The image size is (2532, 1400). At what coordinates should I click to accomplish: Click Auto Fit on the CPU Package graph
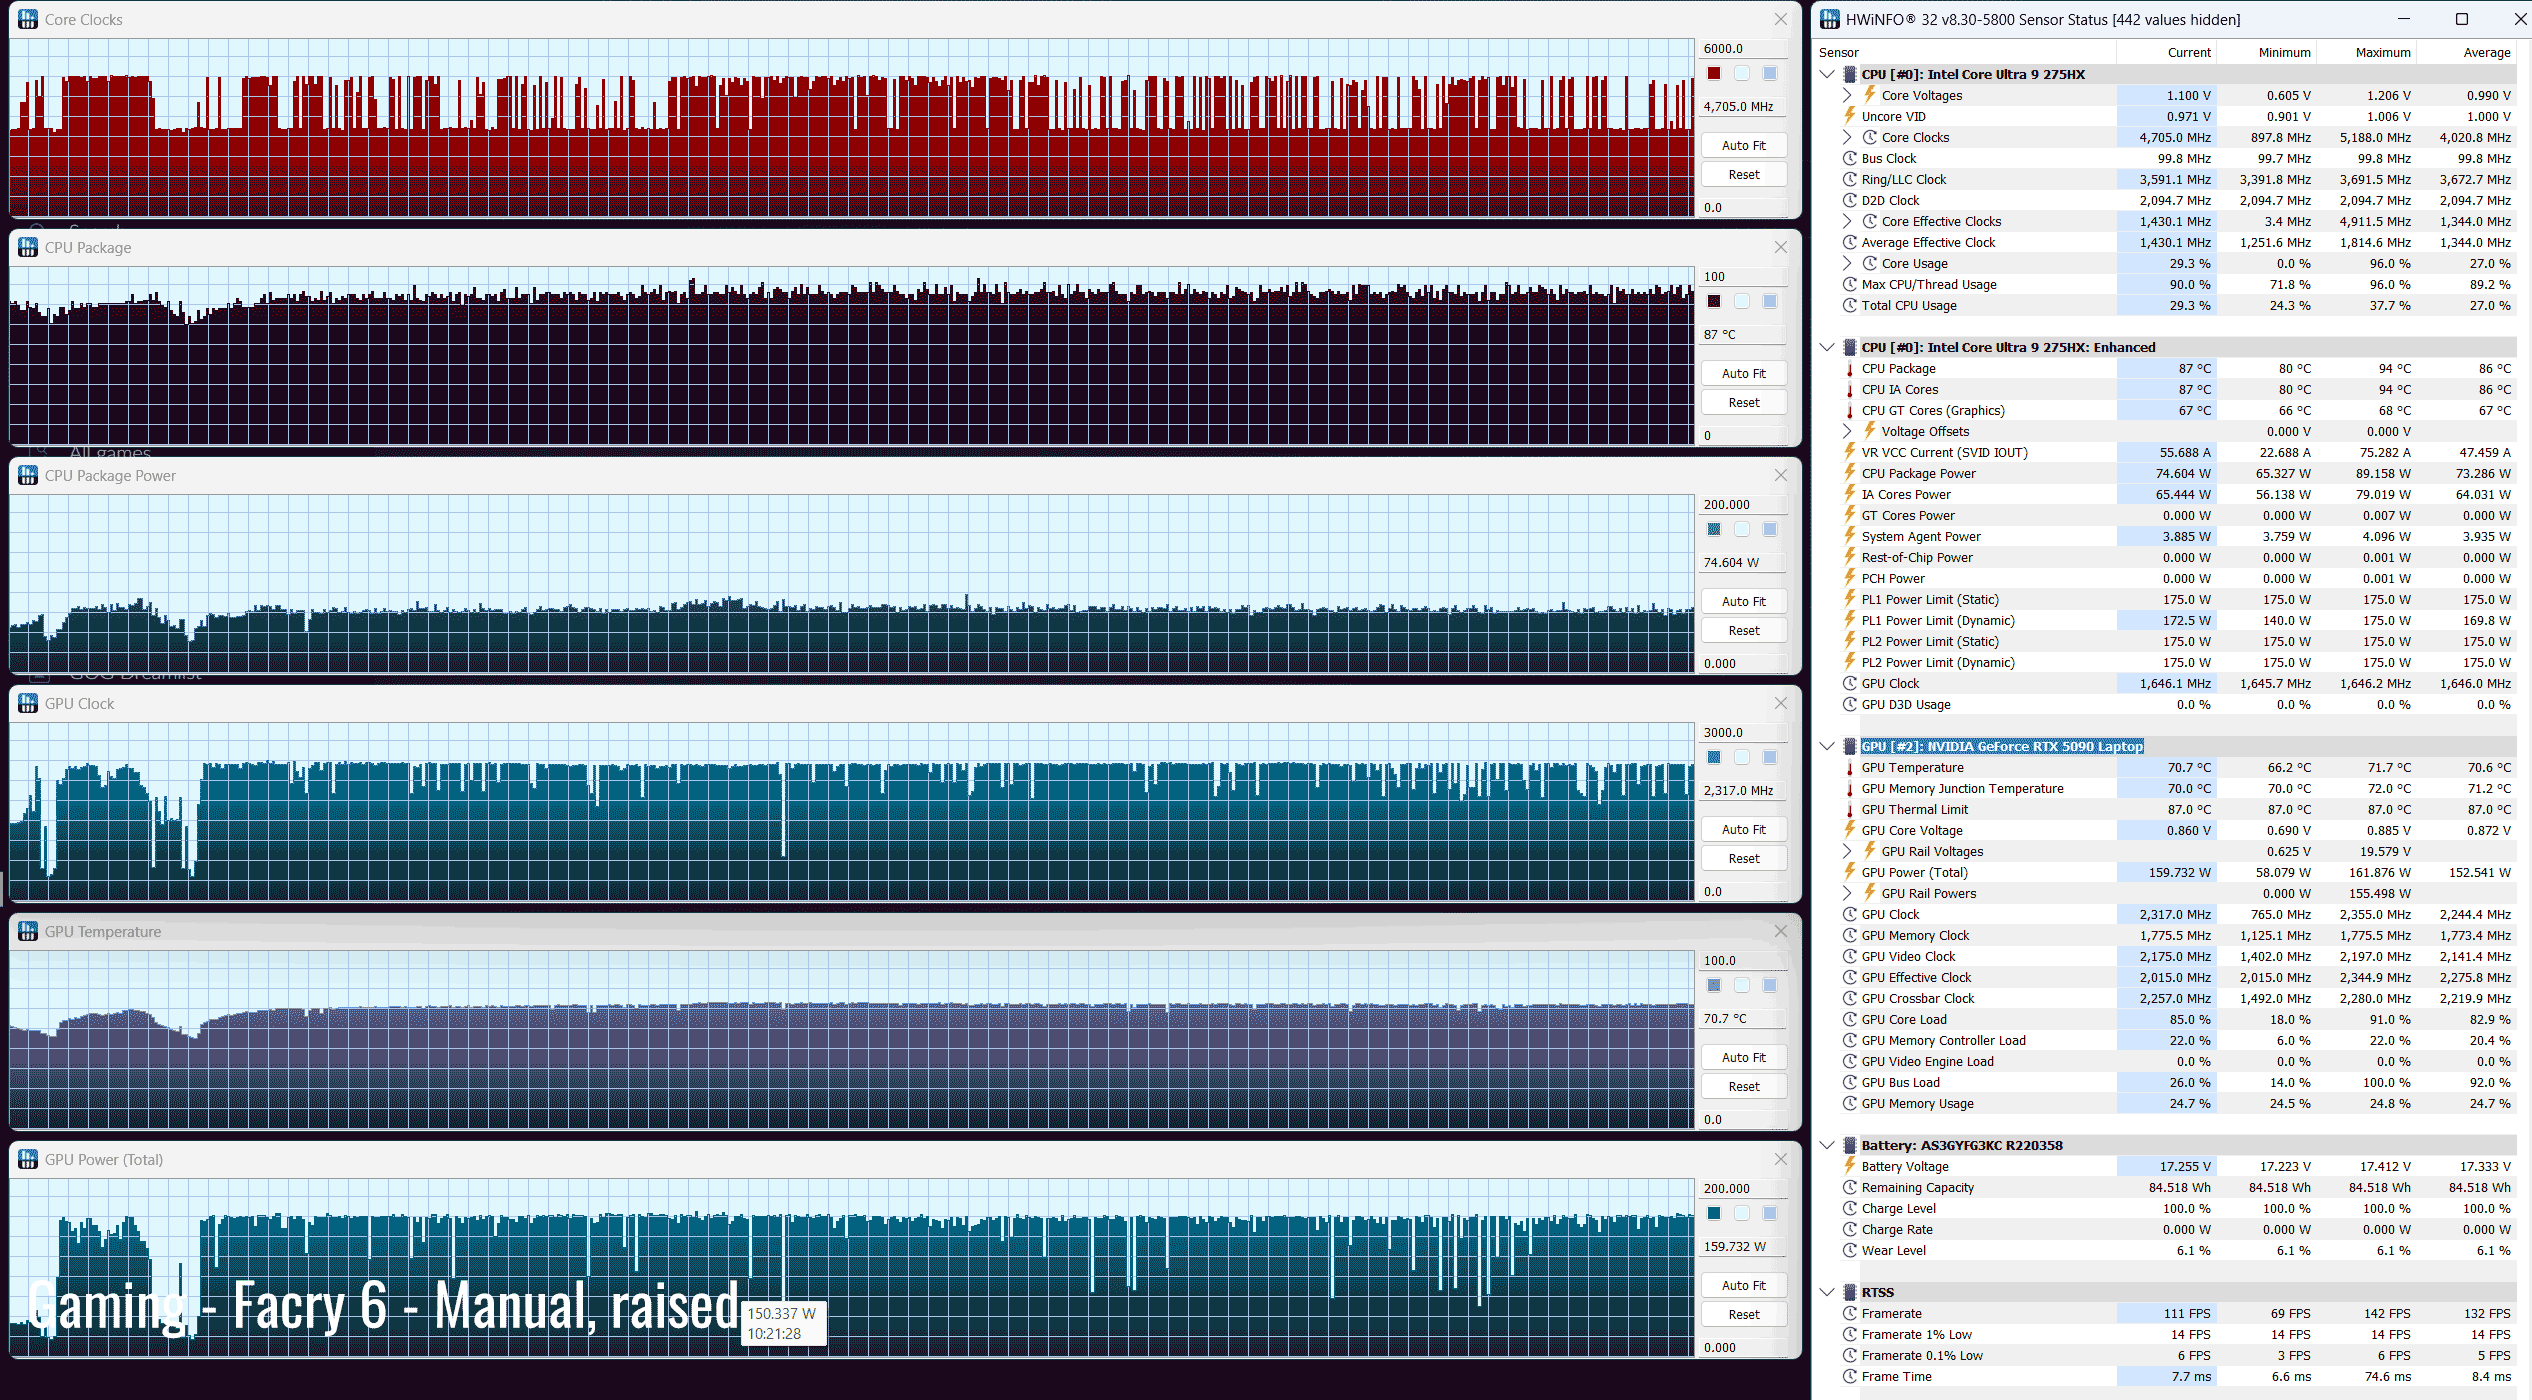(x=1744, y=373)
